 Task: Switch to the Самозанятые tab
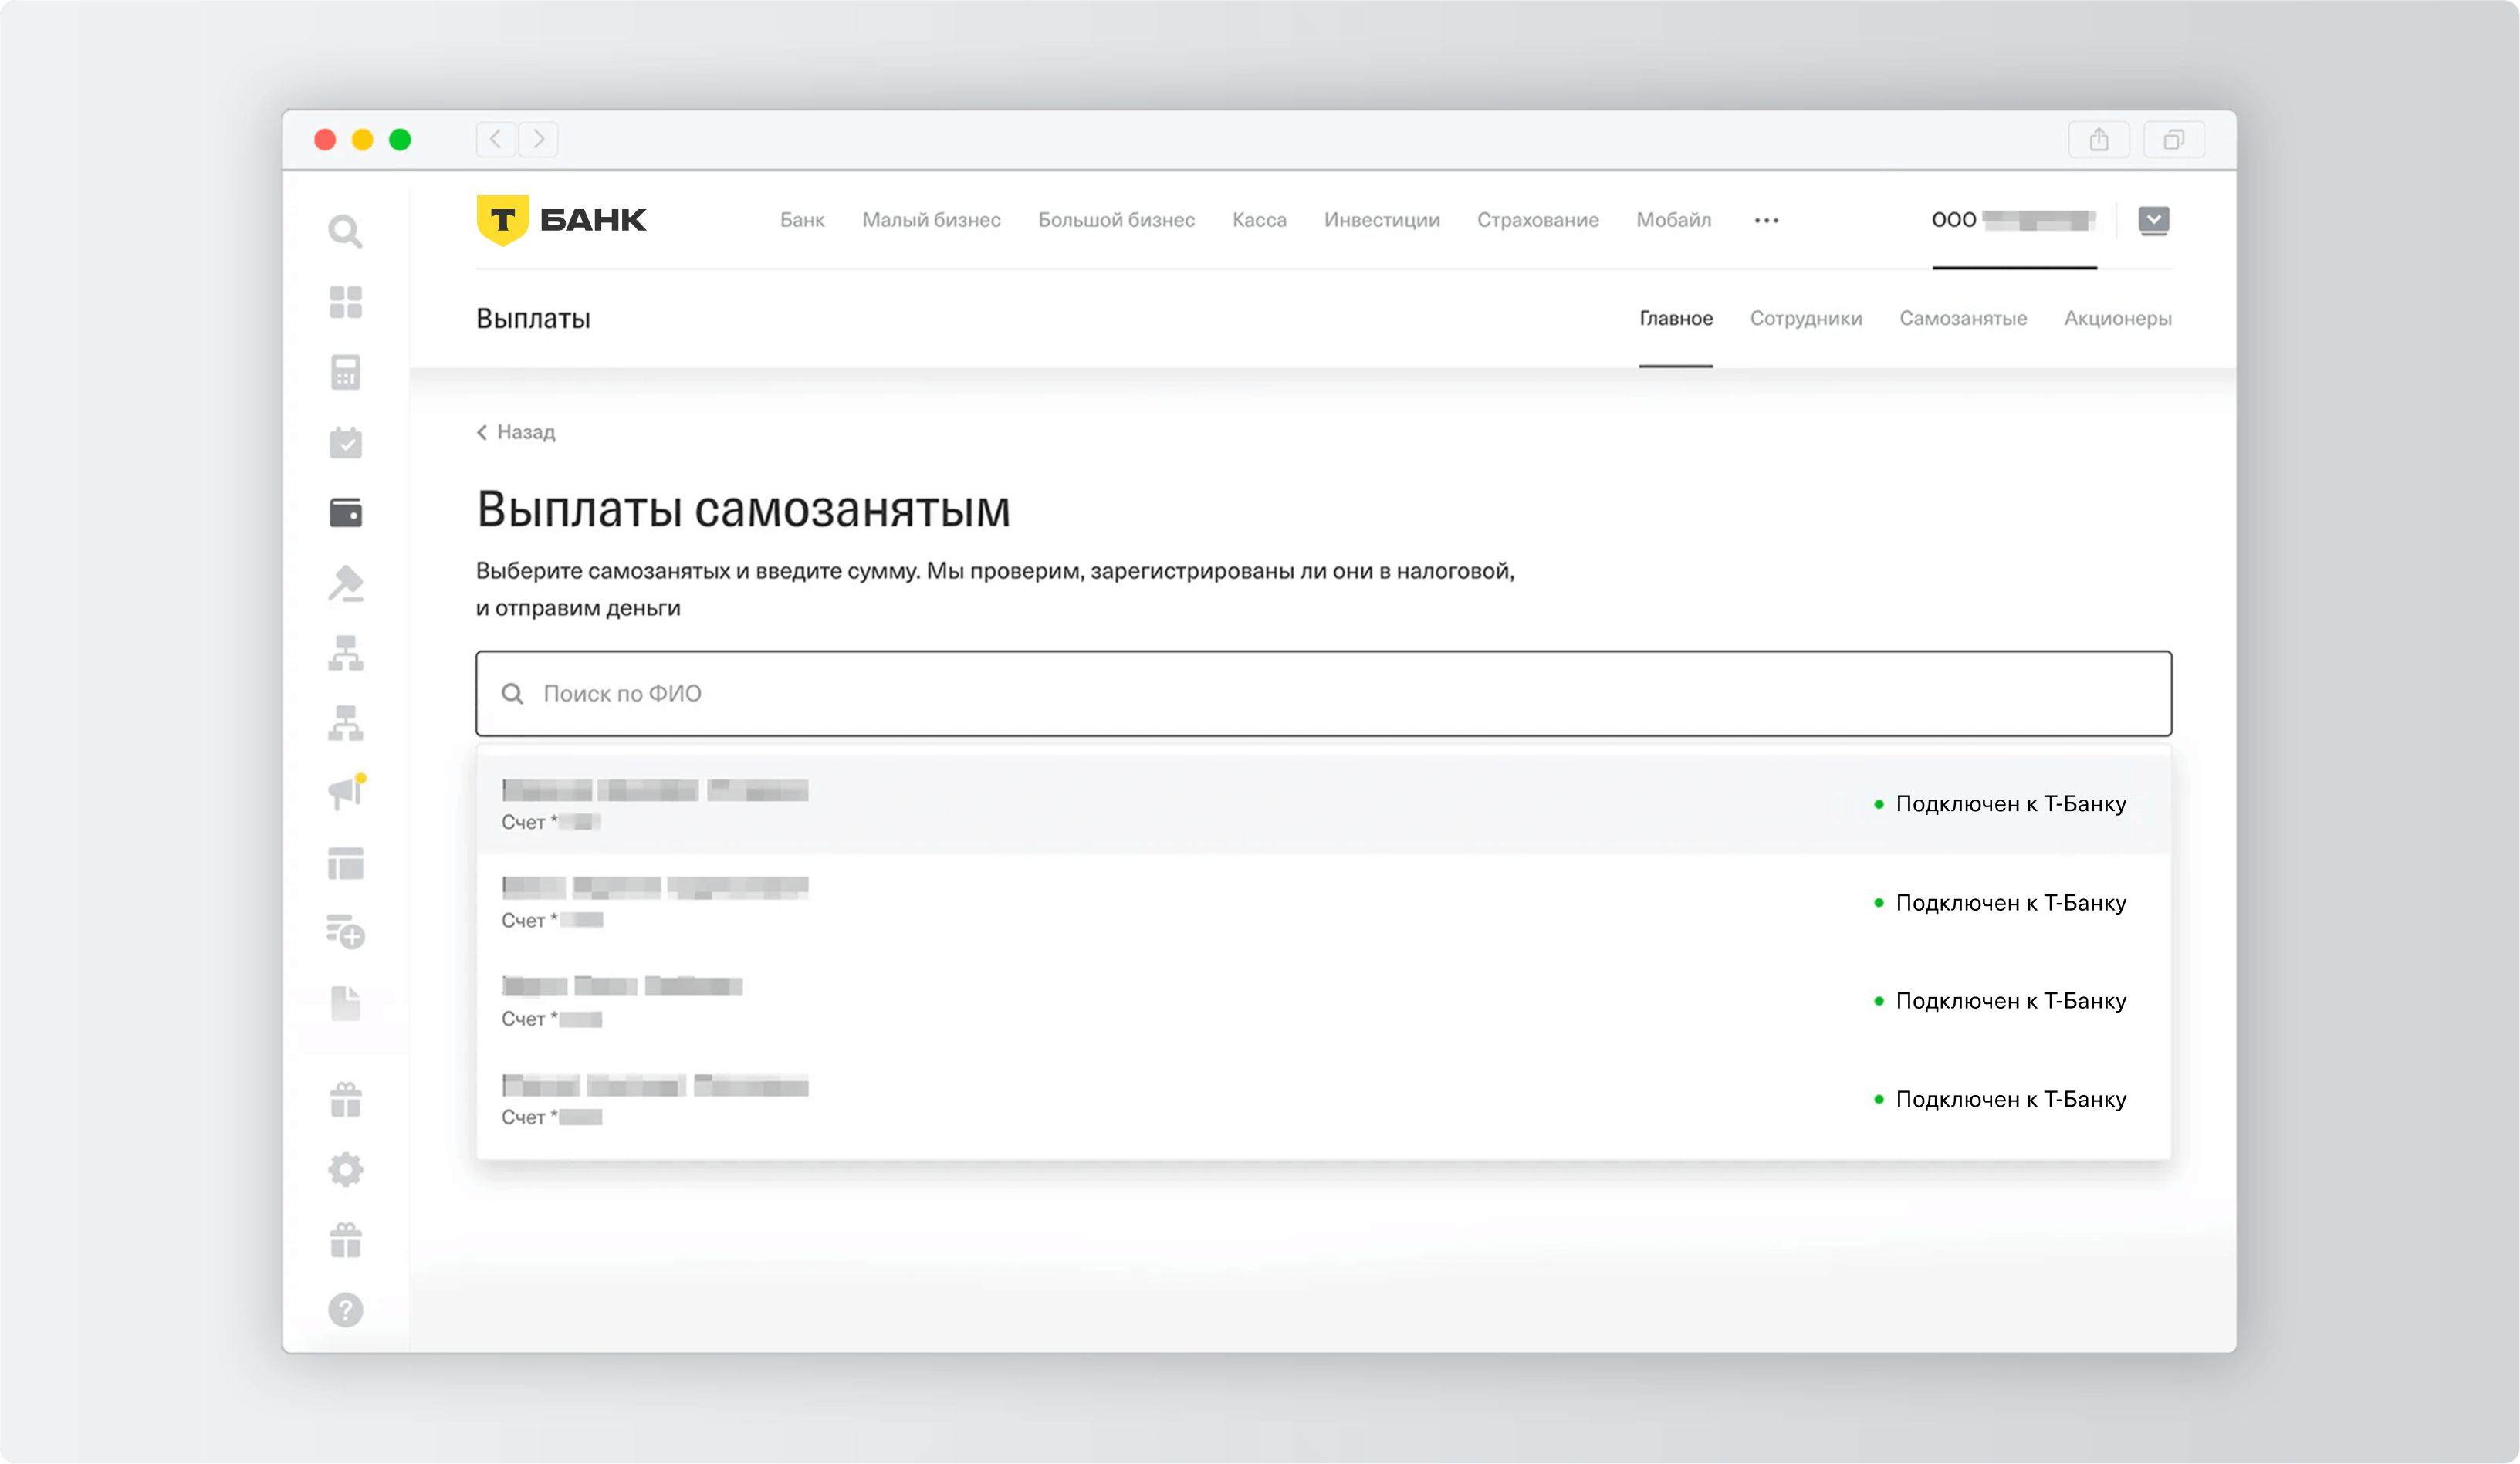tap(1962, 318)
